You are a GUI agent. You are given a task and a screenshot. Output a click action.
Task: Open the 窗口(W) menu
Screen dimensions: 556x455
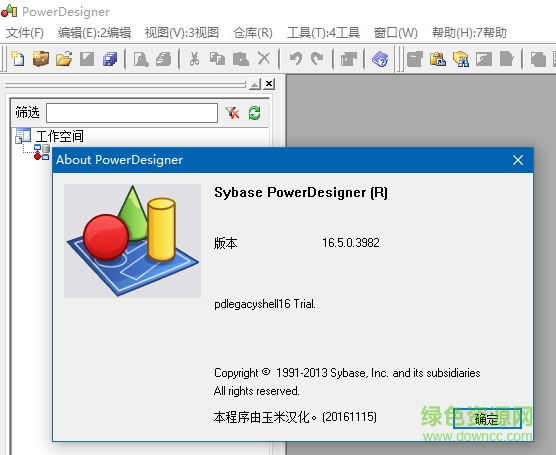[395, 33]
